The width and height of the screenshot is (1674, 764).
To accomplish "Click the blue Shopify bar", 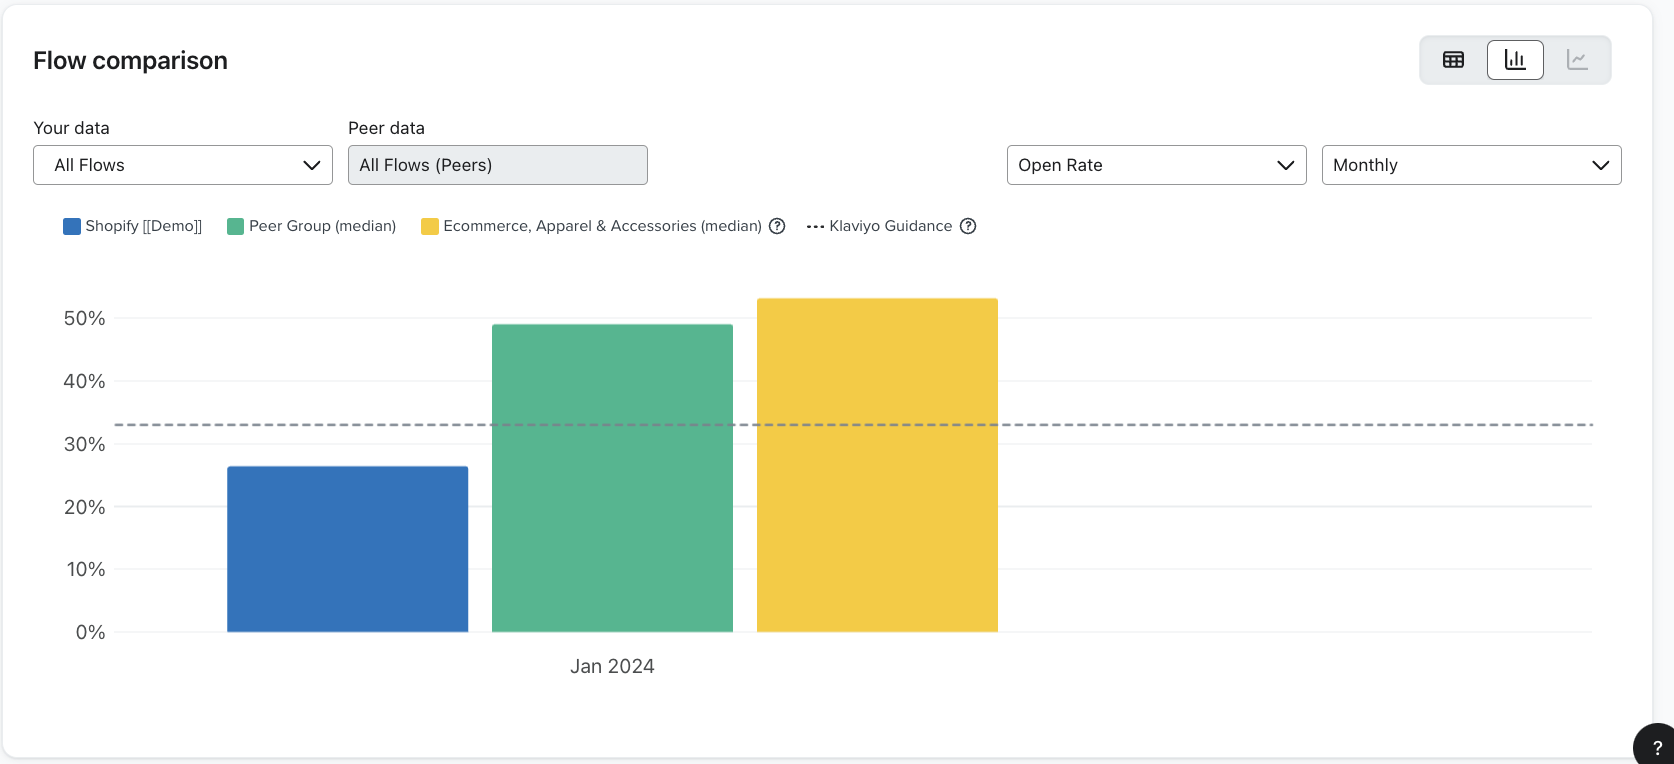I will point(347,549).
